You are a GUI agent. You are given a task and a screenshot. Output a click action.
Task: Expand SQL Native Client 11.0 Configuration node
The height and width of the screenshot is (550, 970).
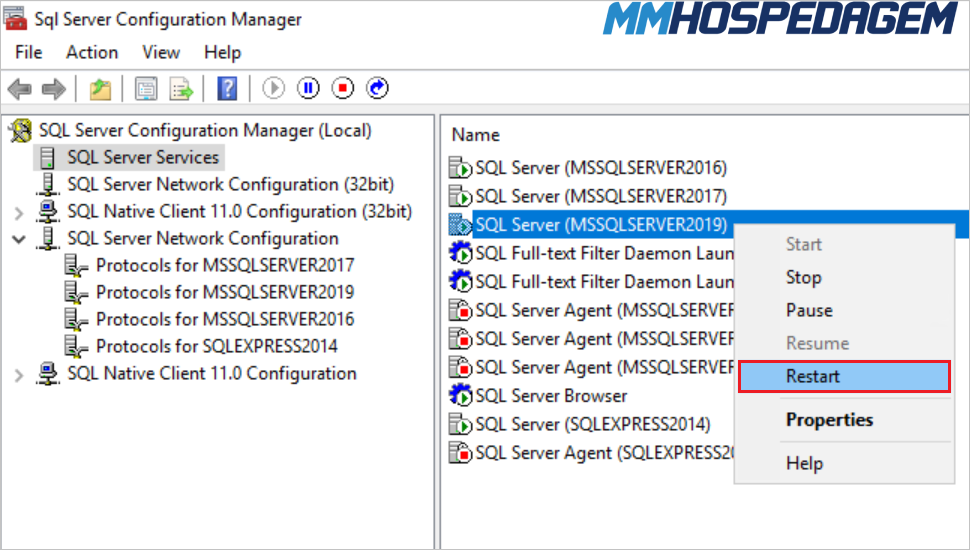[x=19, y=374]
